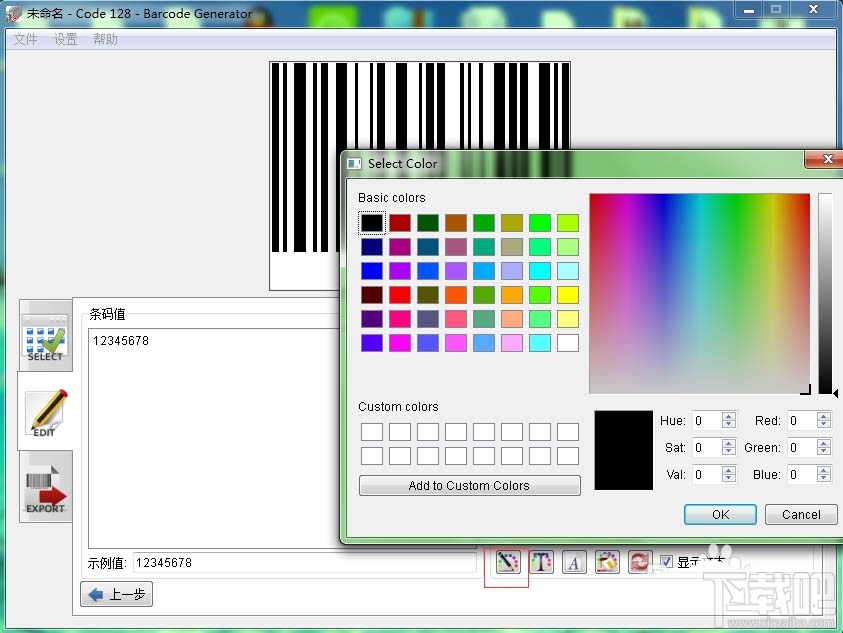Increase the Hue value with up arrow

click(729, 416)
